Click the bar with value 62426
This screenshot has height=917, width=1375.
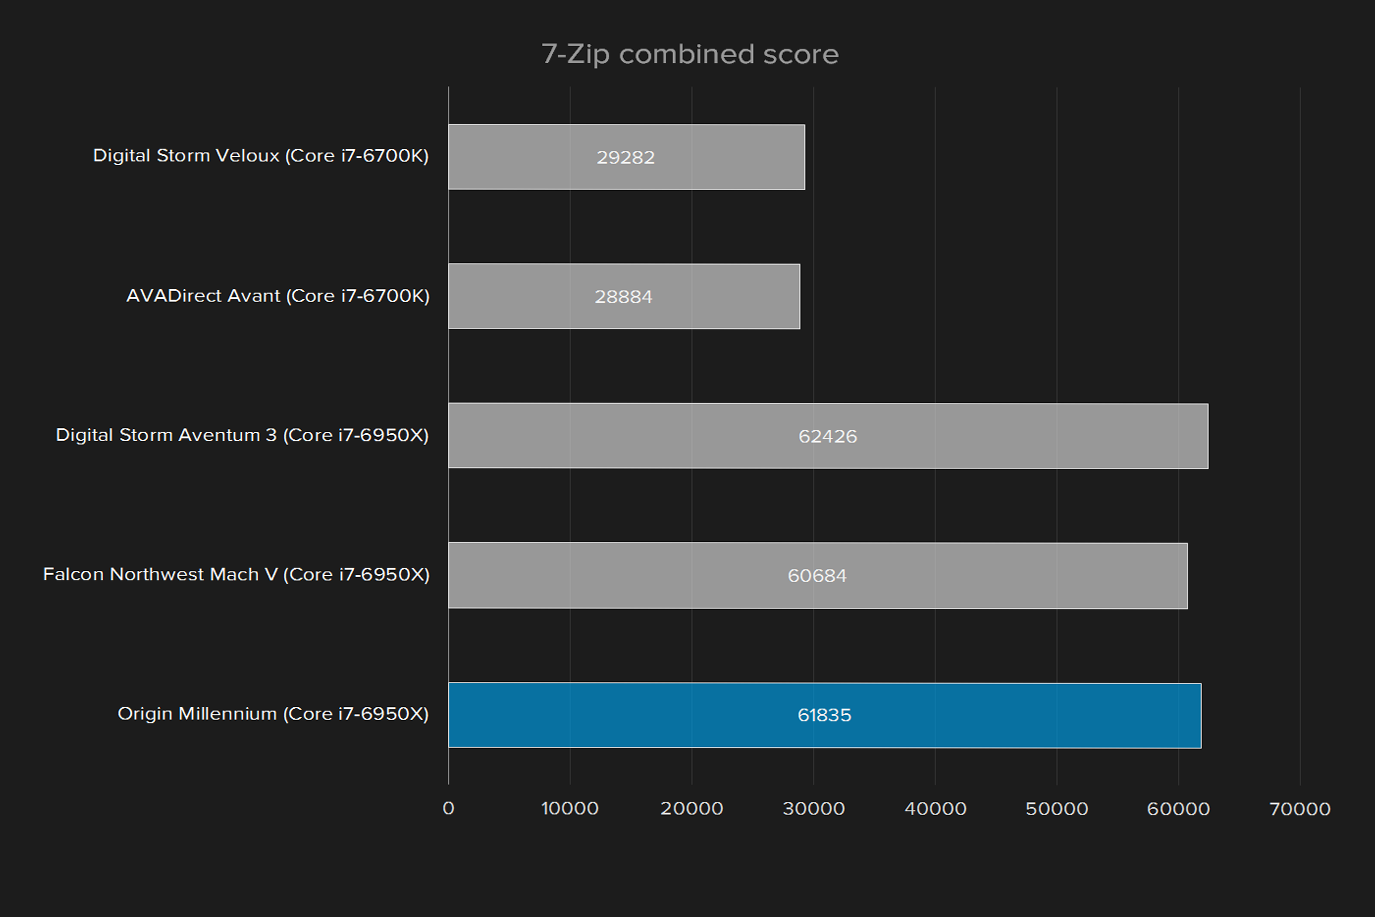tap(828, 436)
